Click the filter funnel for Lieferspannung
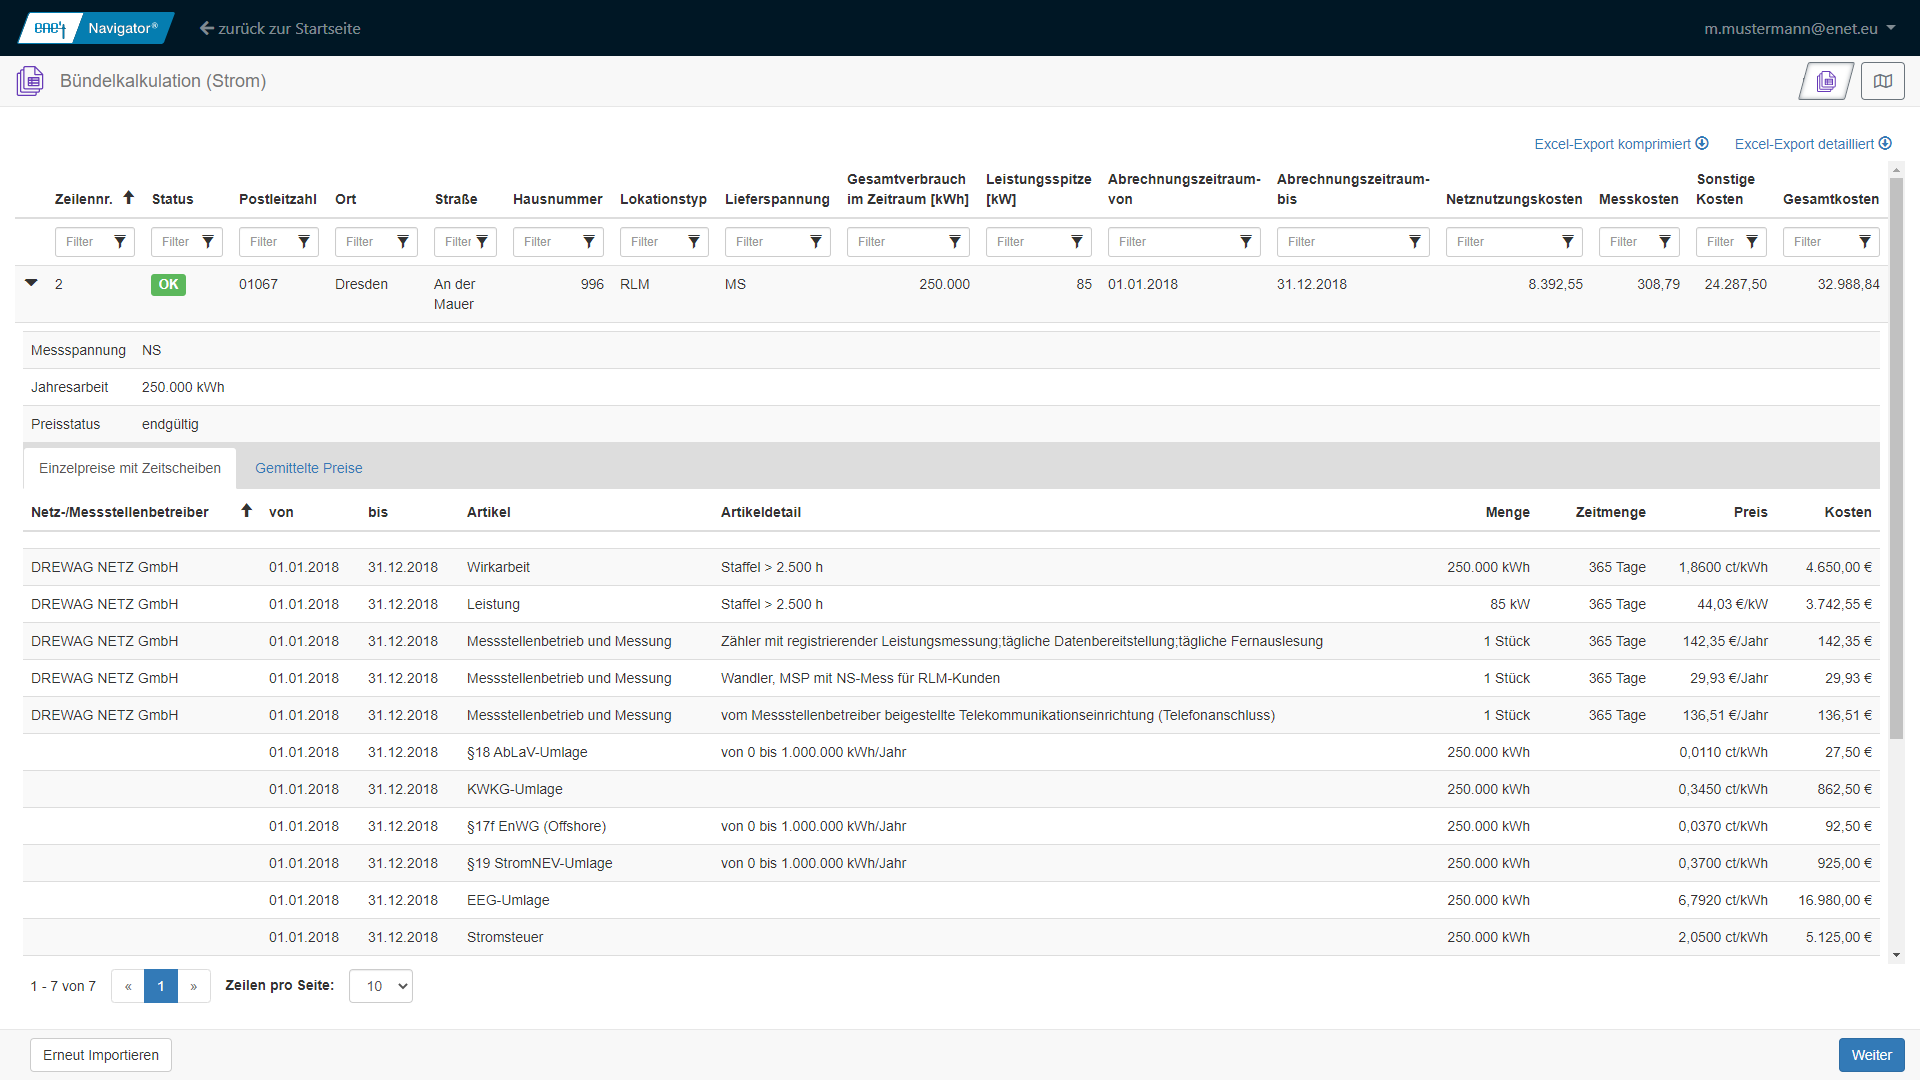This screenshot has height=1080, width=1920. pos(816,242)
